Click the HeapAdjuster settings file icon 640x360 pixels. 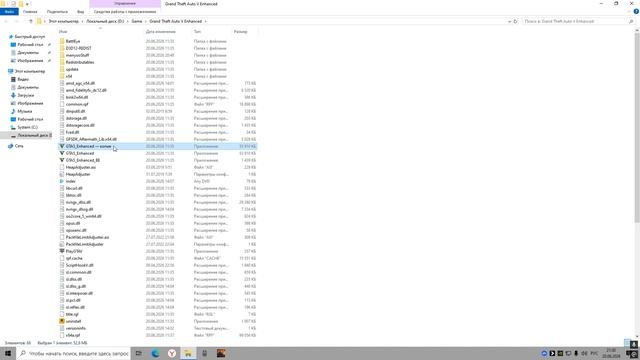62,174
